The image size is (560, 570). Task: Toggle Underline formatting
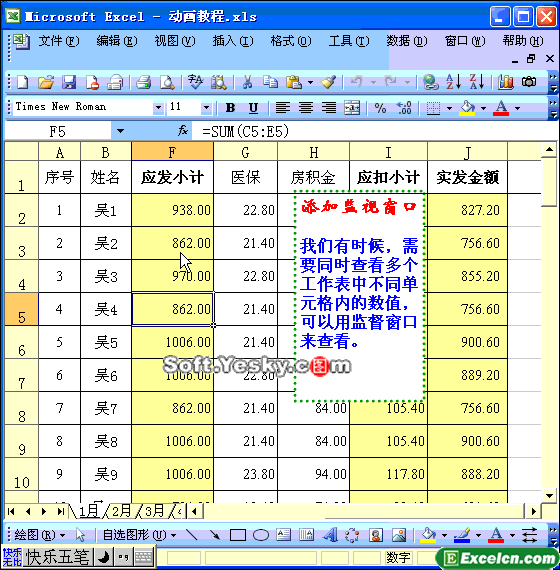click(253, 108)
